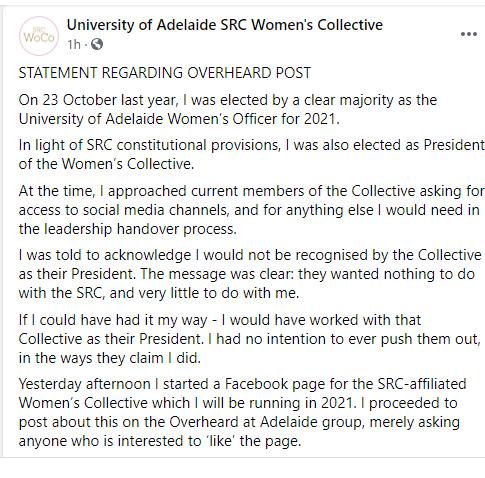Visit University of Adelaide SRC Women's Collective page
The width and height of the screenshot is (485, 478).
click(225, 25)
